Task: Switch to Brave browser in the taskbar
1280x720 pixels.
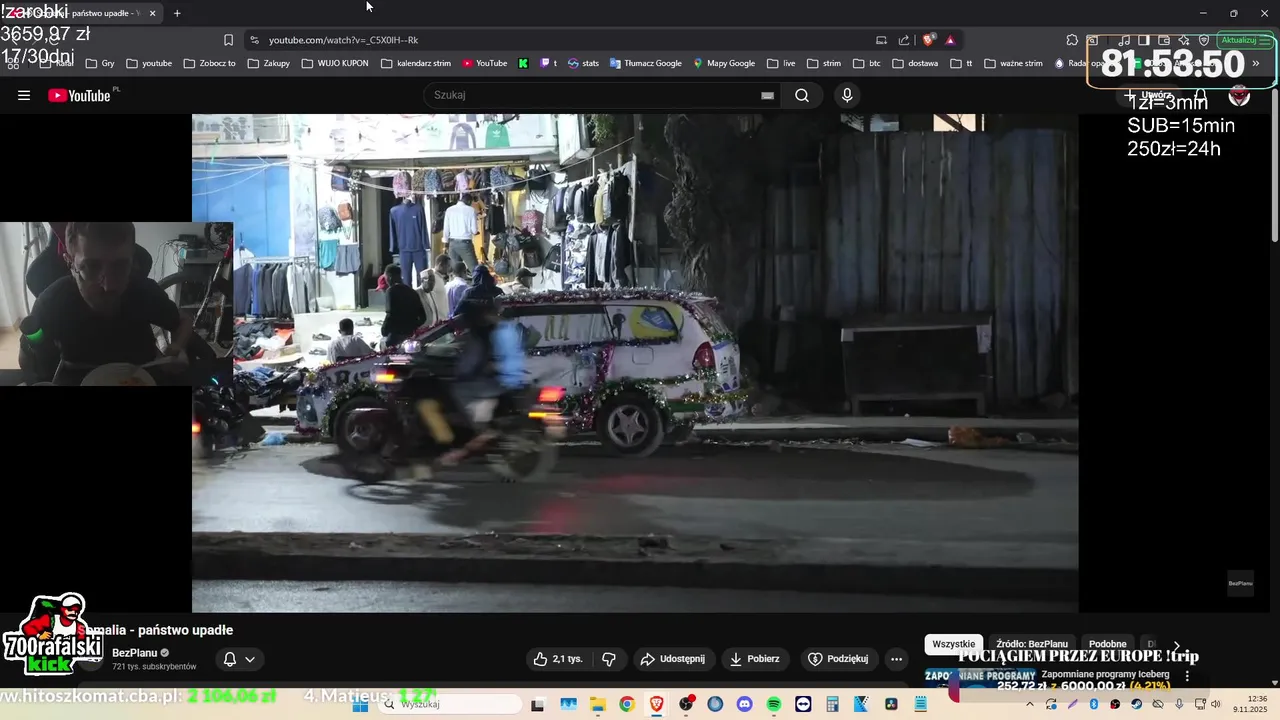Action: click(656, 704)
